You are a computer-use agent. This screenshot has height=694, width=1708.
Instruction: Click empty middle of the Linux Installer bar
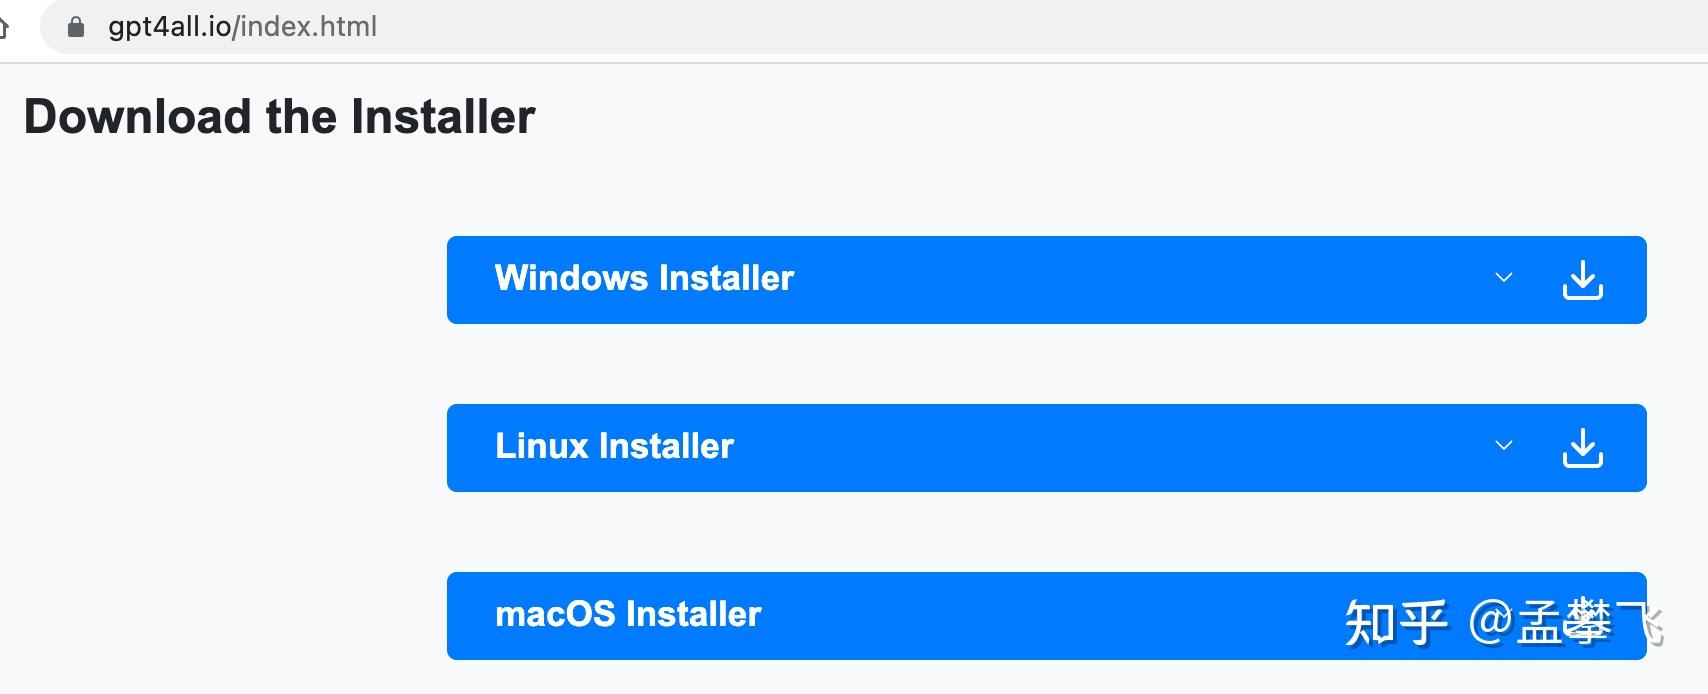(1100, 448)
